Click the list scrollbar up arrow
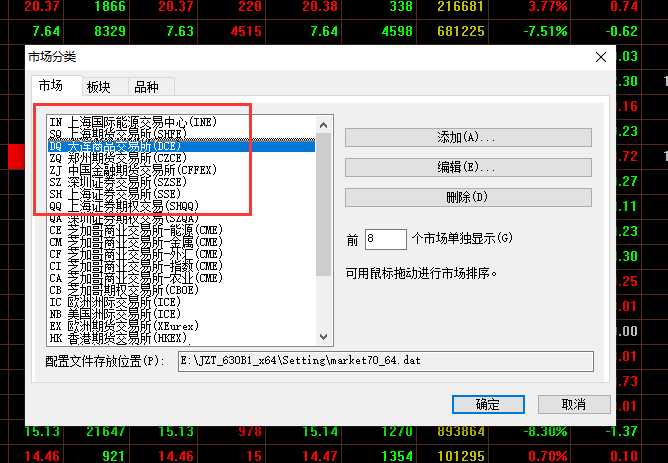Viewport: 668px width, 463px height. click(323, 125)
